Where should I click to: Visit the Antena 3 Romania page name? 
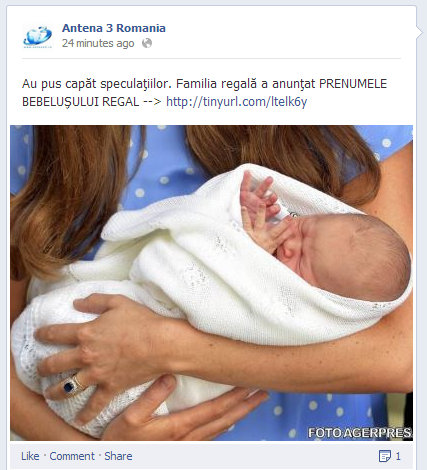[x=114, y=28]
